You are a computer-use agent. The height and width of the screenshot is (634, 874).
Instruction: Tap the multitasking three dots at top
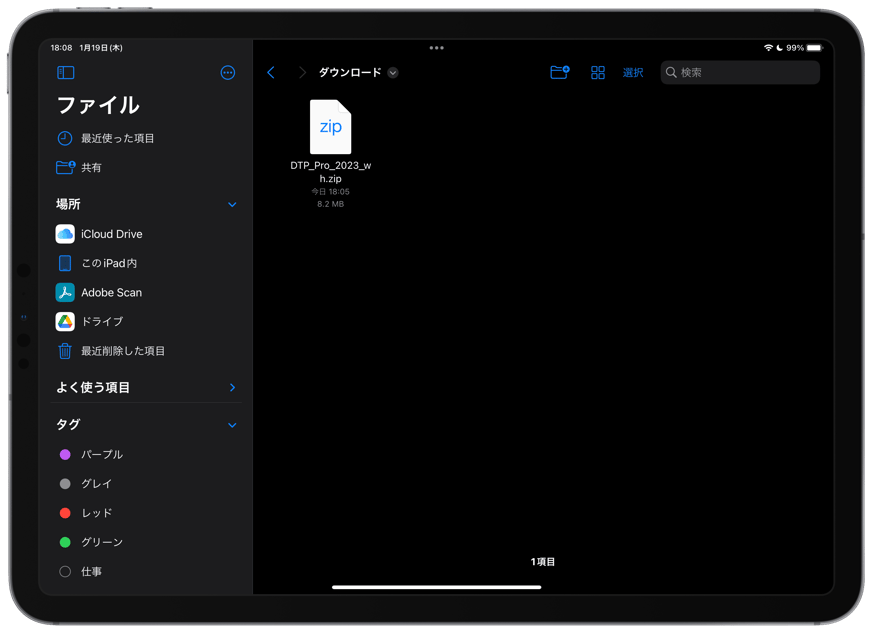click(436, 48)
